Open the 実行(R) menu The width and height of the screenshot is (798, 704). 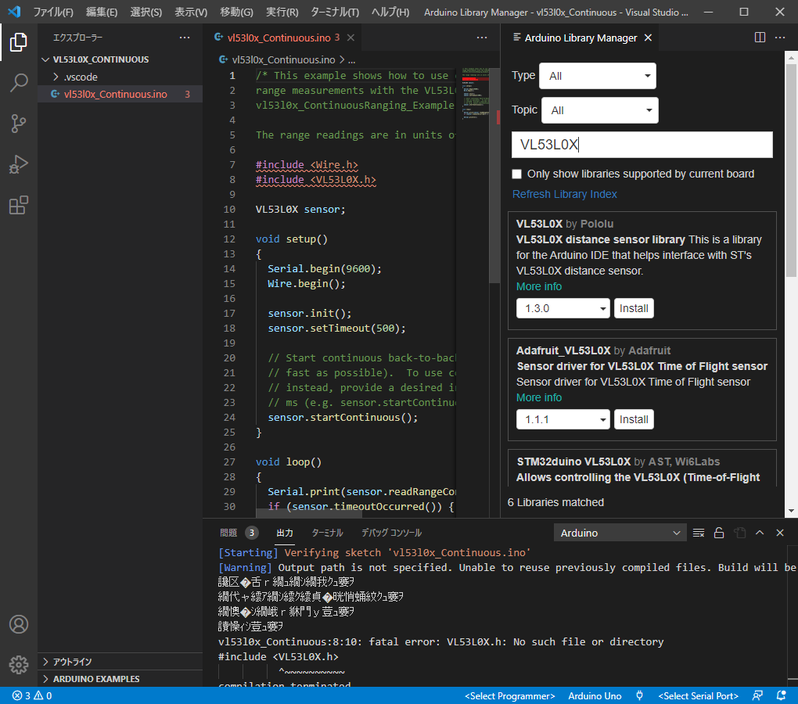(x=282, y=12)
